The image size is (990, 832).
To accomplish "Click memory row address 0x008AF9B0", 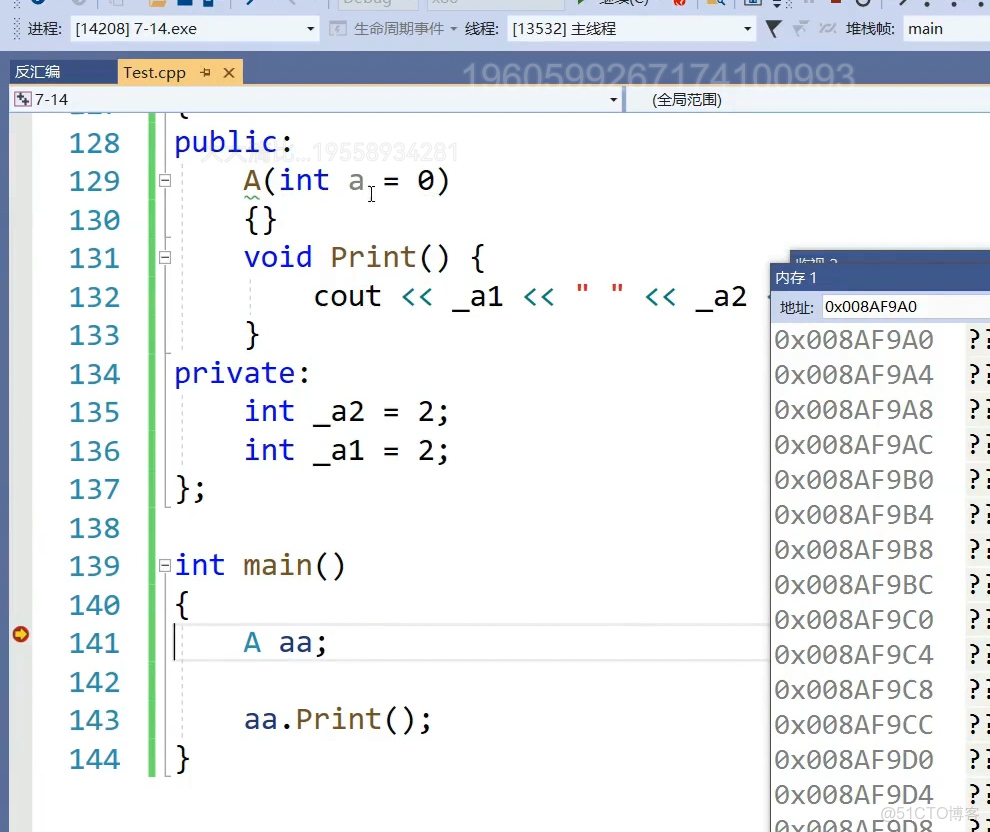I will [853, 480].
